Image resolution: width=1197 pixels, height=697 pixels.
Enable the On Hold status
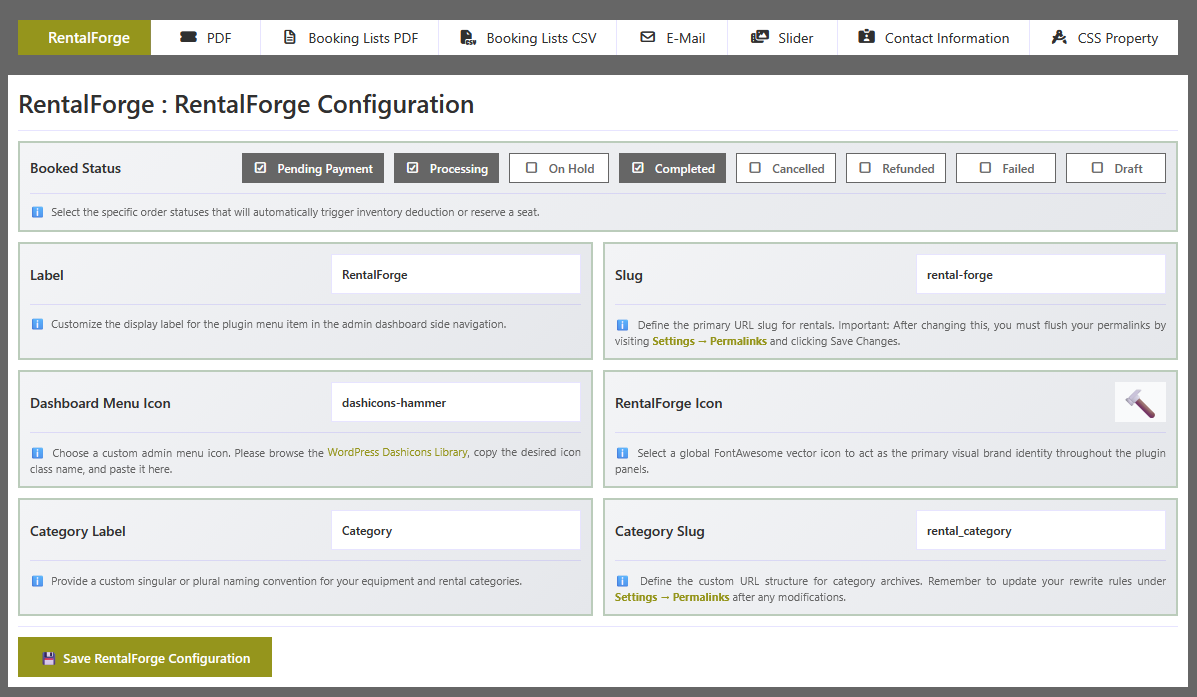559,168
